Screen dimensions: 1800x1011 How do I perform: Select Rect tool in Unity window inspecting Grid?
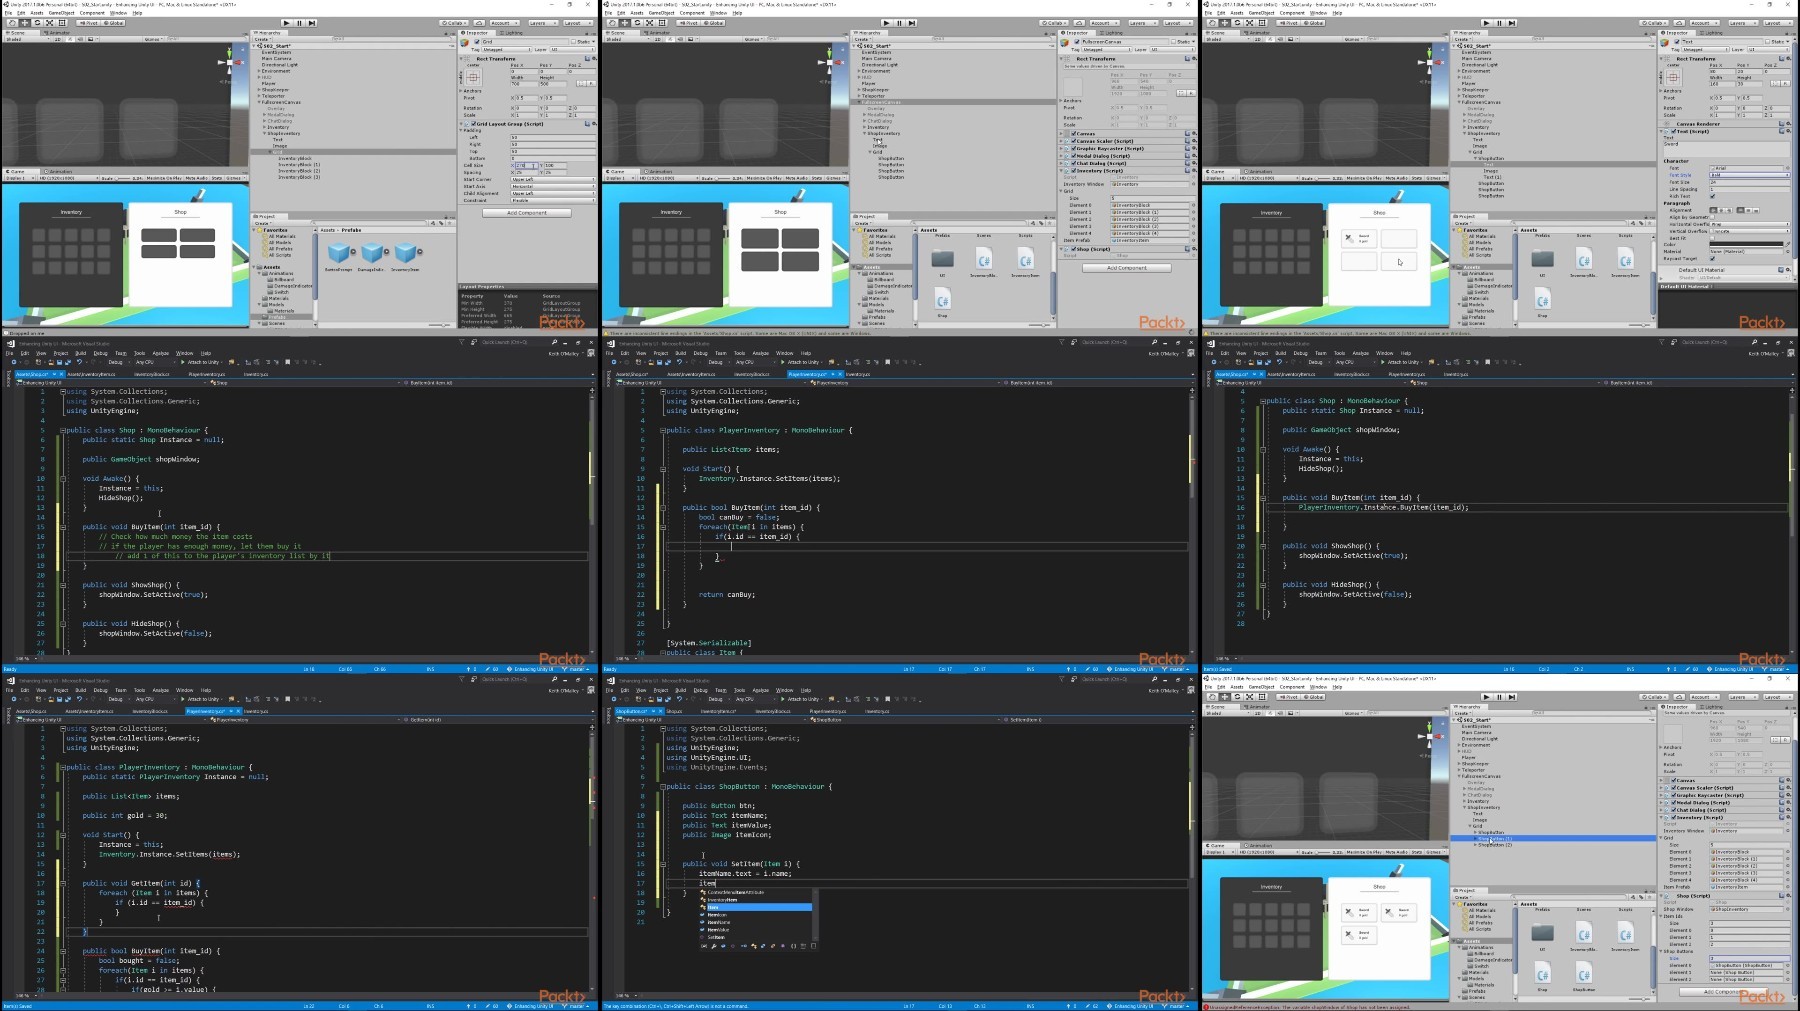[x=62, y=23]
